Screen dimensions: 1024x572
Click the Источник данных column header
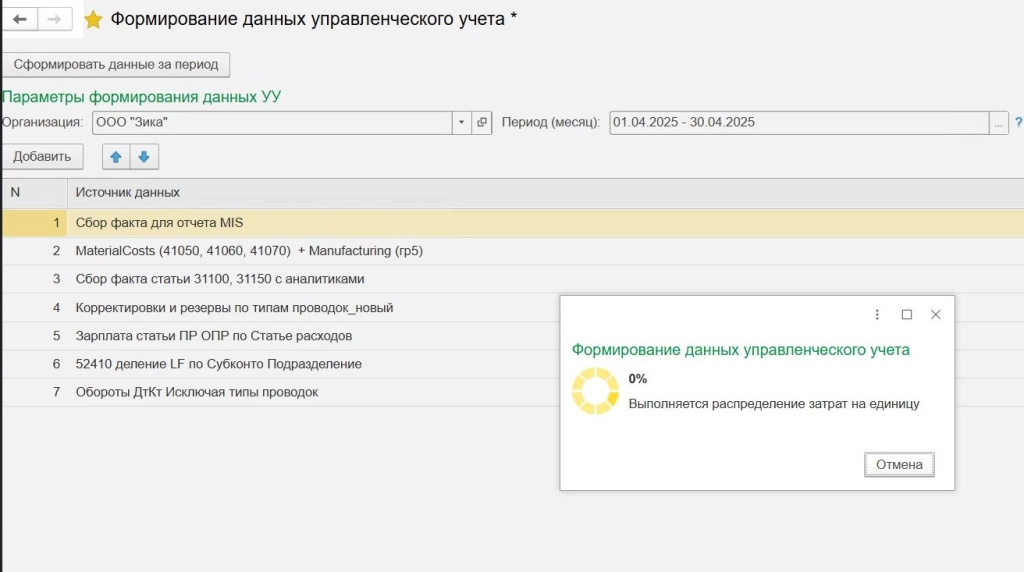[545, 193]
